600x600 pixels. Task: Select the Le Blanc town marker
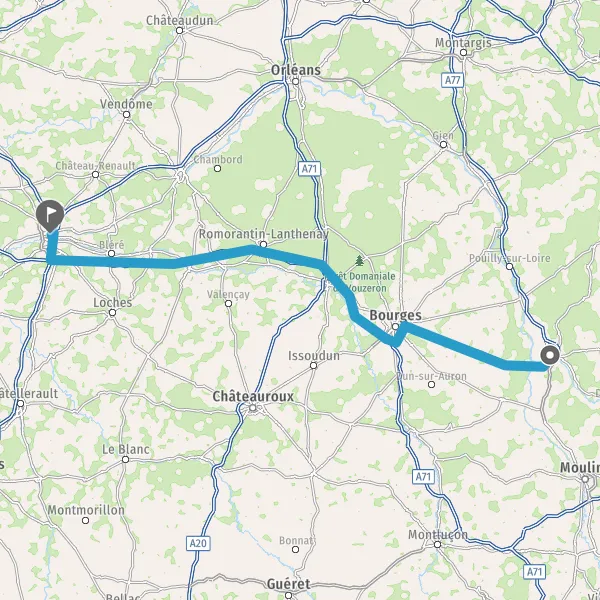(x=126, y=459)
